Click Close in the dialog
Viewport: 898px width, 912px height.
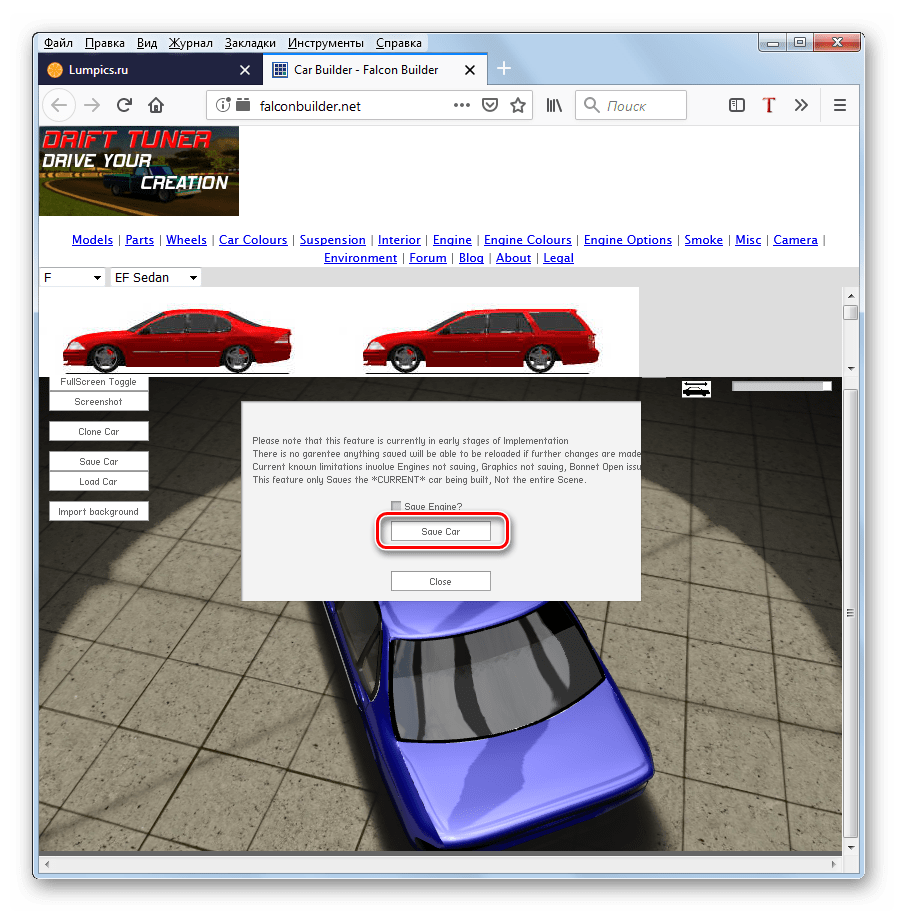(441, 581)
